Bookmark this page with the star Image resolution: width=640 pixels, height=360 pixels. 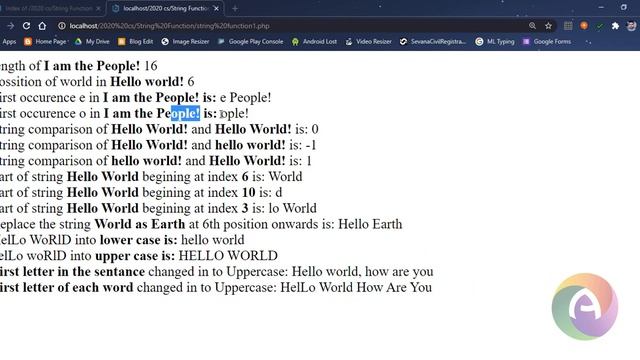[x=548, y=26]
